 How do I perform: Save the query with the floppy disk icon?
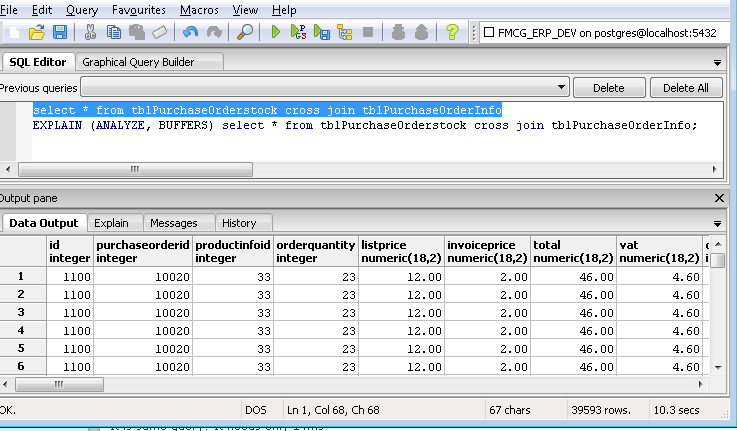point(60,33)
